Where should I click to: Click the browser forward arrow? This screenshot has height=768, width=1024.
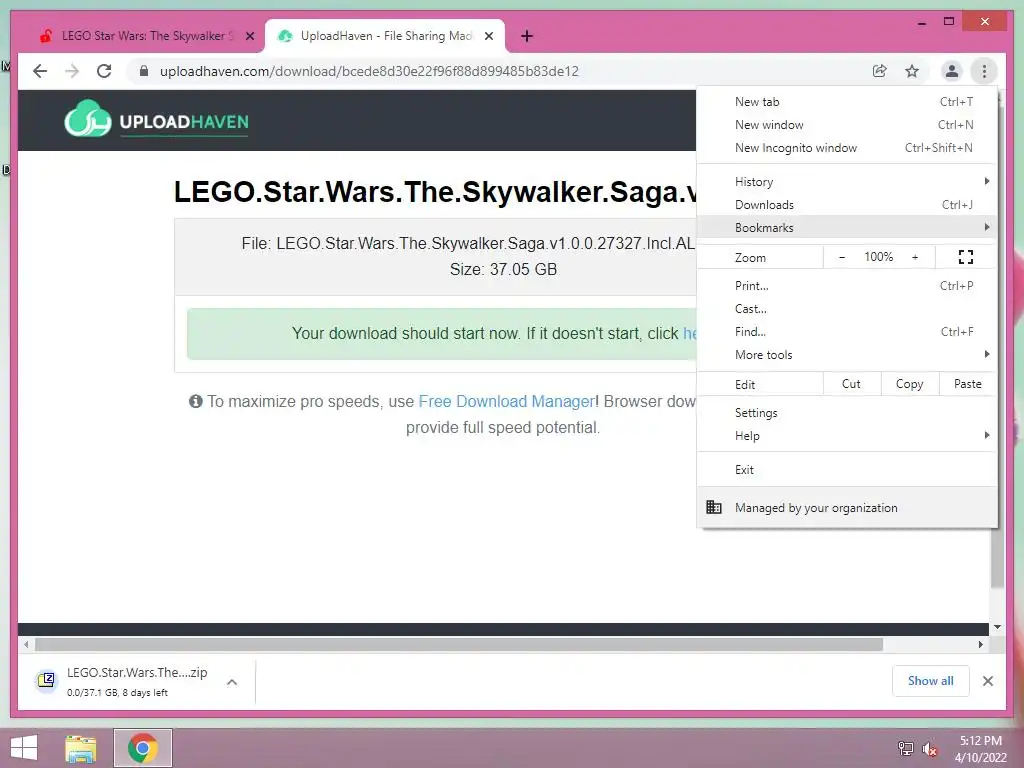72,71
